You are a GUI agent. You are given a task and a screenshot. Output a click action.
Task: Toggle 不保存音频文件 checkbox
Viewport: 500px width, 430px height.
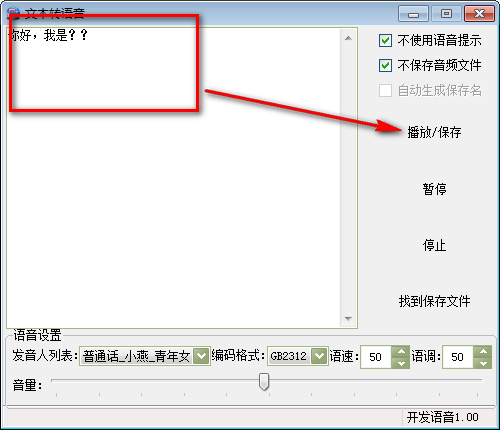point(385,65)
